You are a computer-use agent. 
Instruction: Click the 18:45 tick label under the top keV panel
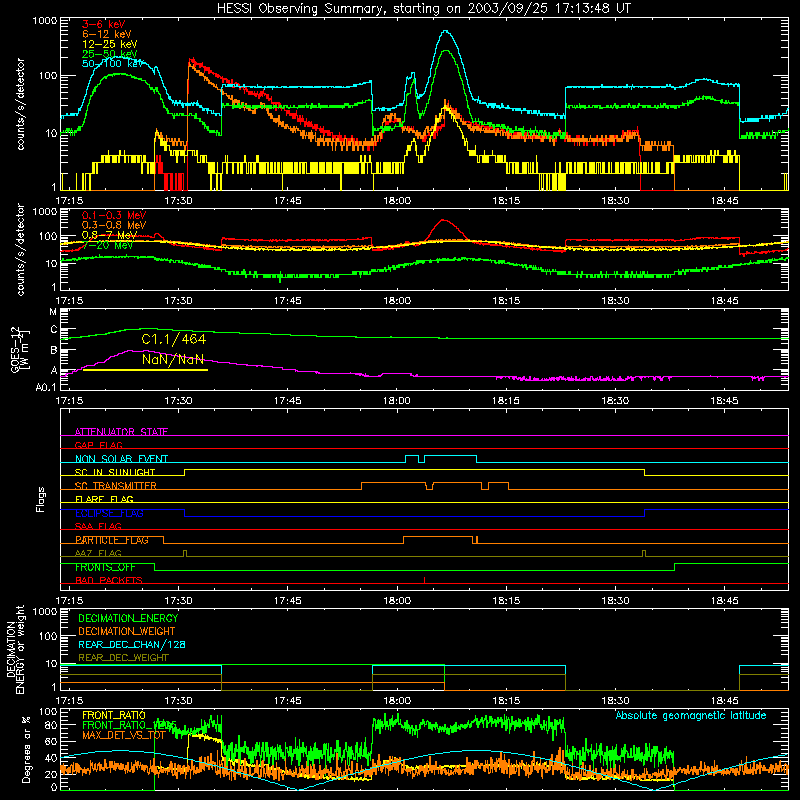[x=724, y=201]
